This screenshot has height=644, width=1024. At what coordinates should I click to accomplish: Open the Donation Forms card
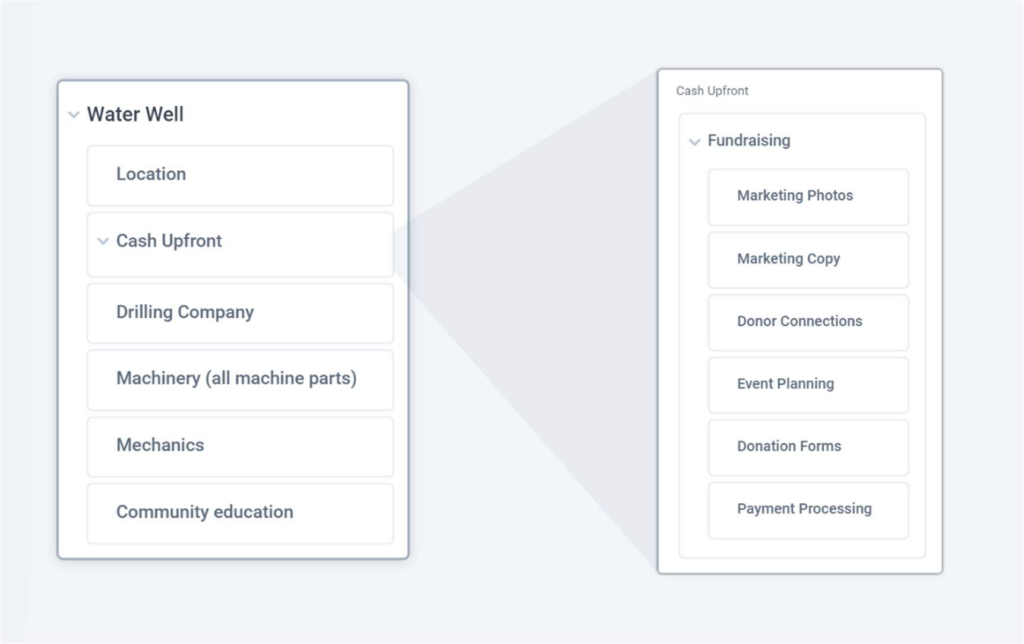[808, 447]
